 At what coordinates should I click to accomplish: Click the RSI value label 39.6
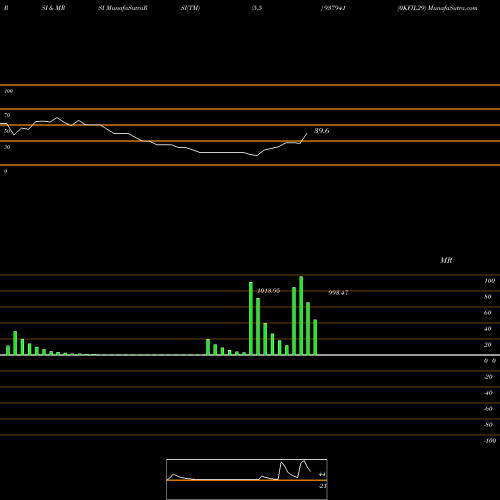[x=321, y=131]
